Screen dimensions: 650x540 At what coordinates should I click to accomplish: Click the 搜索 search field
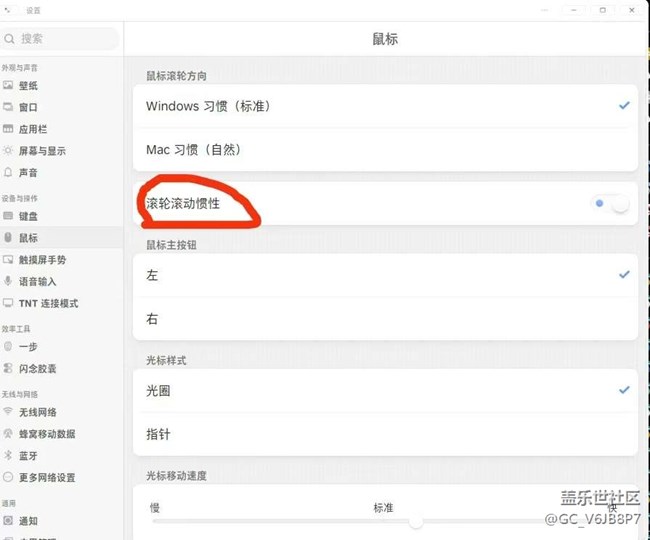click(60, 39)
